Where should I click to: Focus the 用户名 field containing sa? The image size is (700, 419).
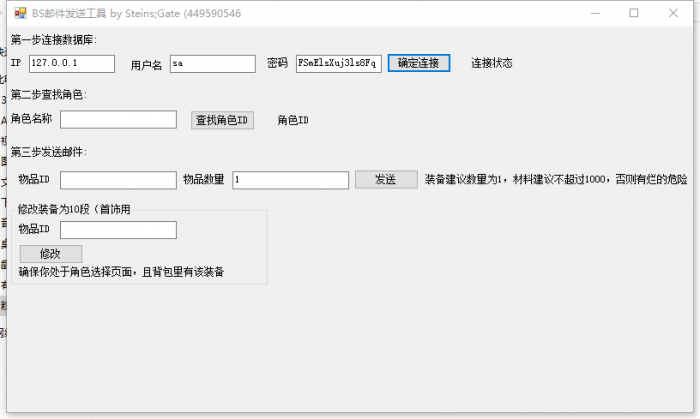coord(212,63)
